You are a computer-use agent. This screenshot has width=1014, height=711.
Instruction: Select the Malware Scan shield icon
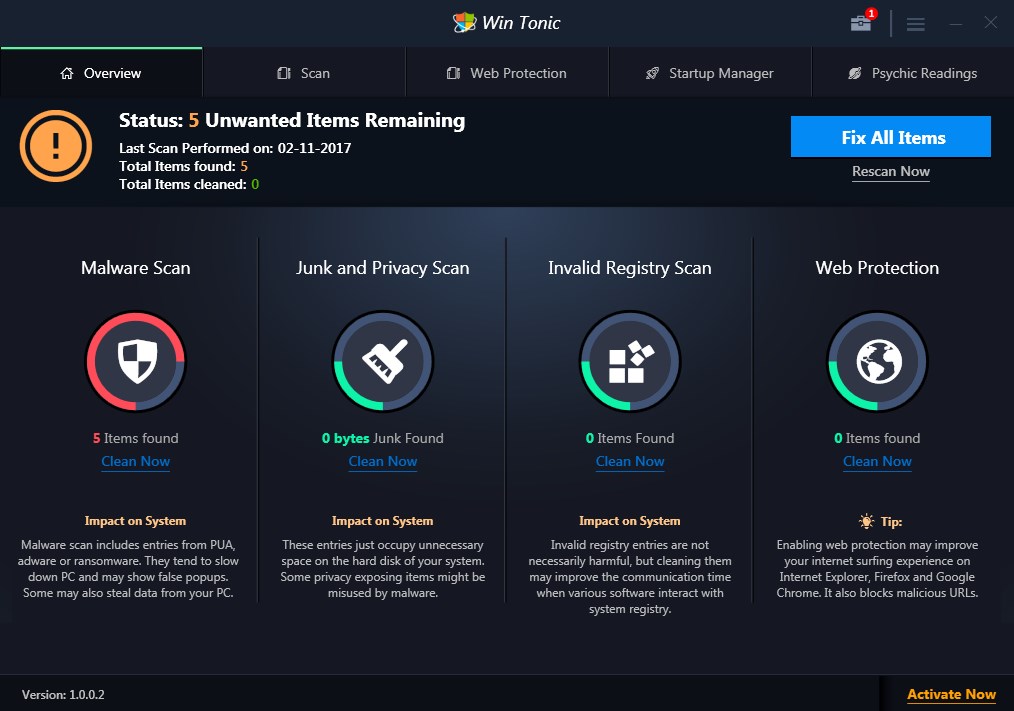click(x=135, y=361)
